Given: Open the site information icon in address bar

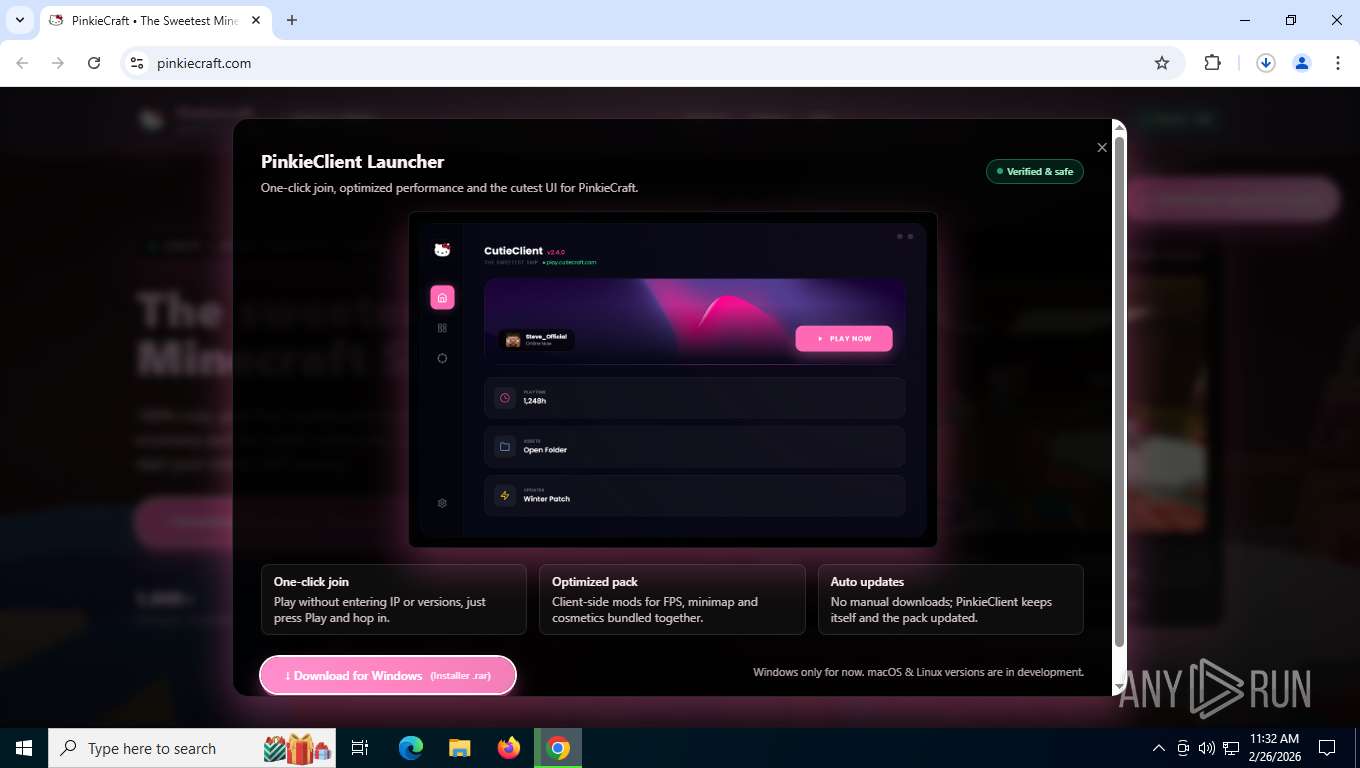Looking at the screenshot, I should (137, 63).
